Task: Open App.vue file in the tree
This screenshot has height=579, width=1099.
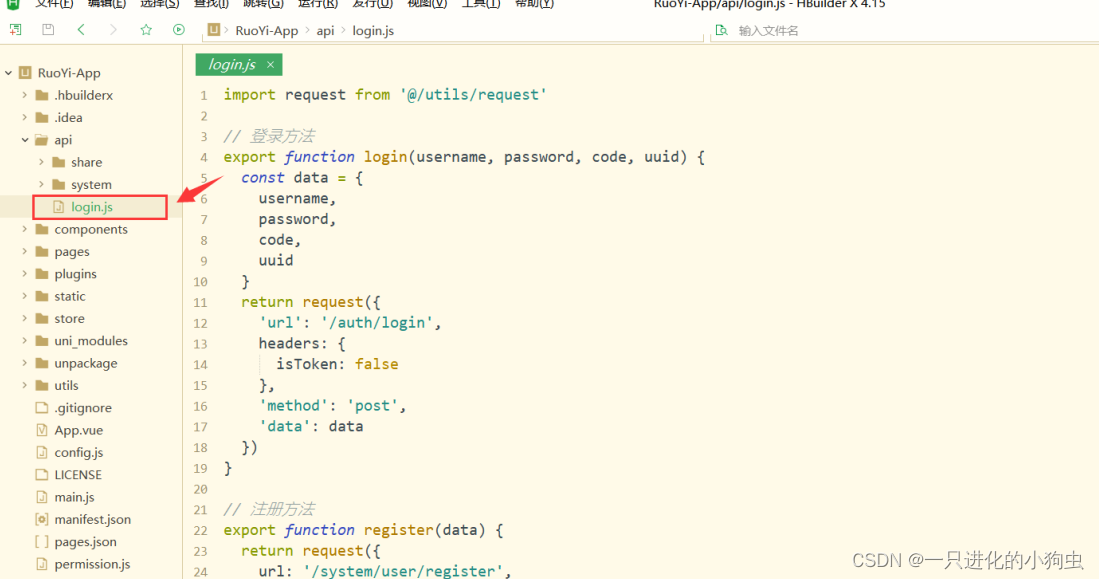Action: [80, 430]
